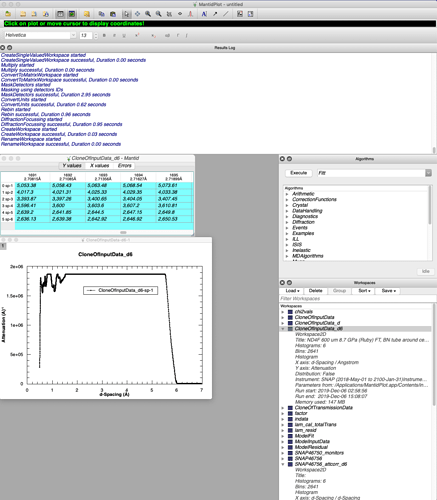Click table cell 2,650.53
437x500 pixels.
pos(174,219)
